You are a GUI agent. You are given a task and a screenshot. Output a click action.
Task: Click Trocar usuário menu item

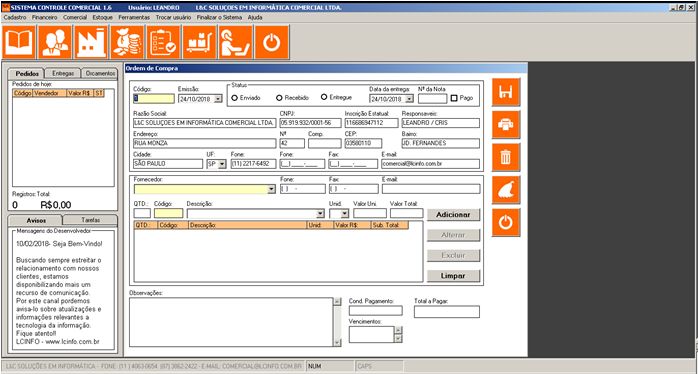click(x=173, y=17)
